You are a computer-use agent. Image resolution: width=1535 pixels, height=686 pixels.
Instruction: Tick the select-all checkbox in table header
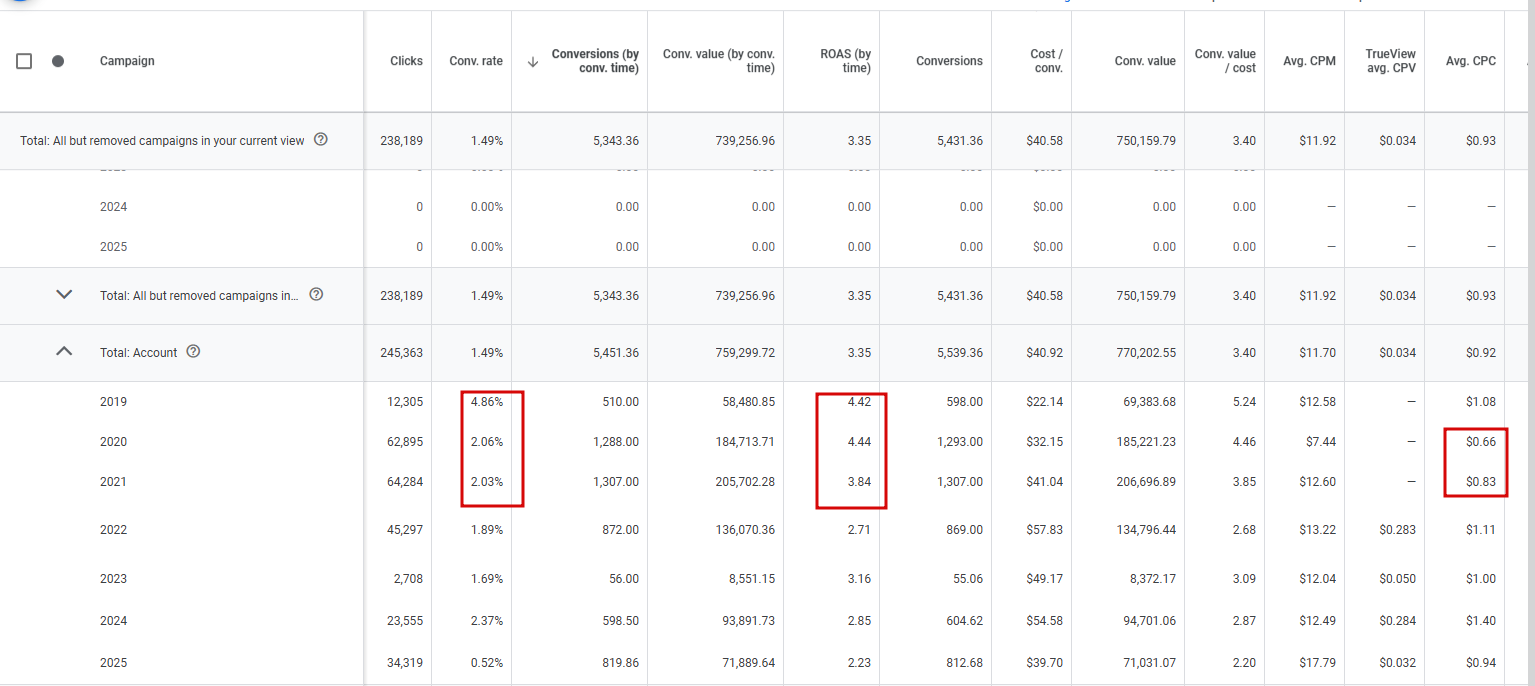(24, 61)
